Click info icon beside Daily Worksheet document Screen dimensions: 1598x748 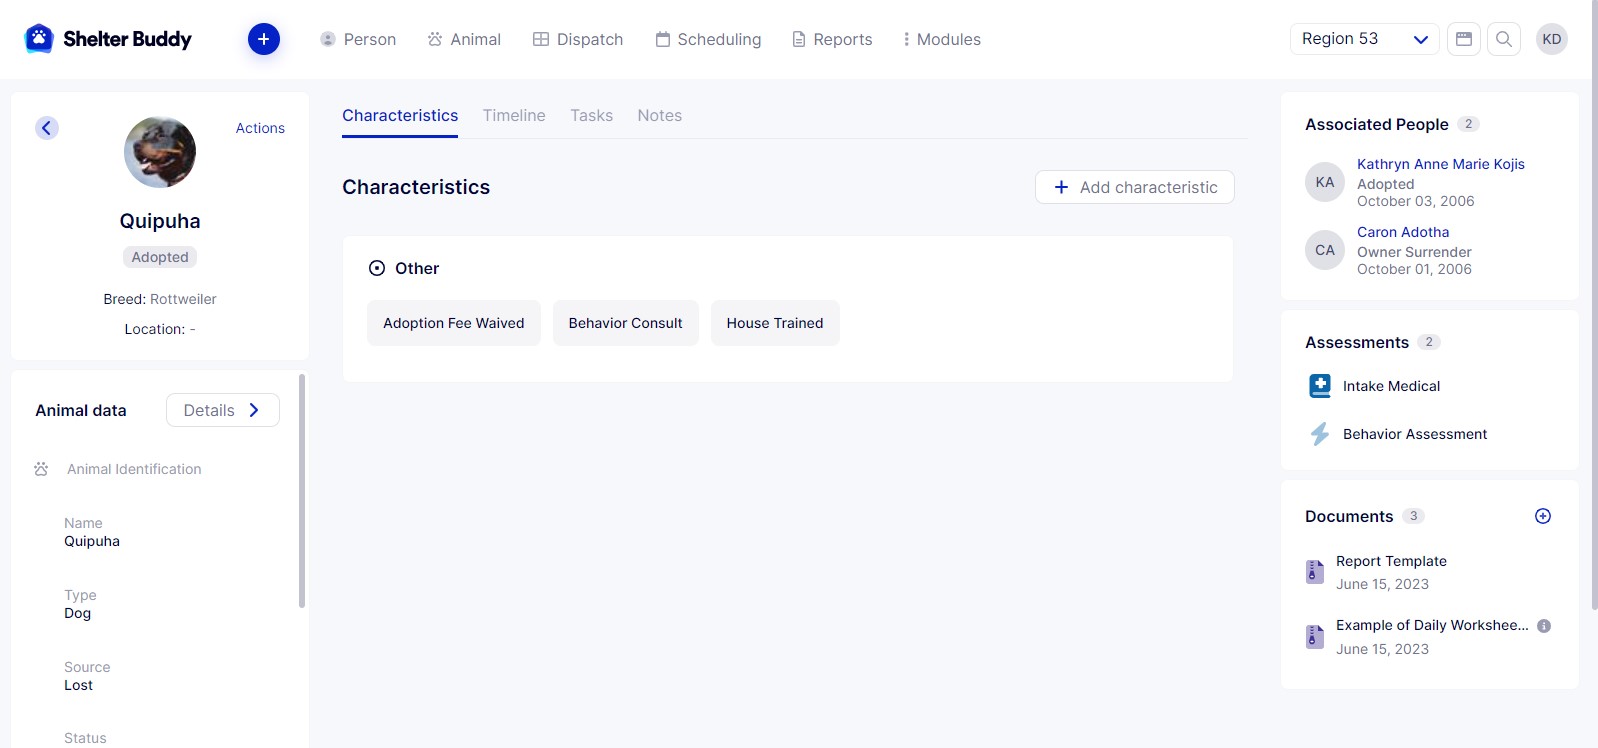coord(1544,626)
